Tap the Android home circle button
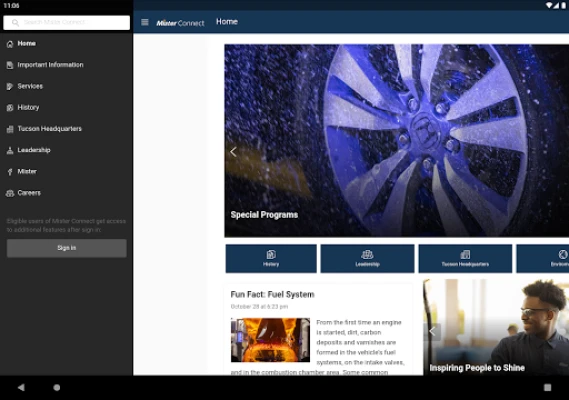Image resolution: width=569 pixels, height=400 pixels. point(57,388)
